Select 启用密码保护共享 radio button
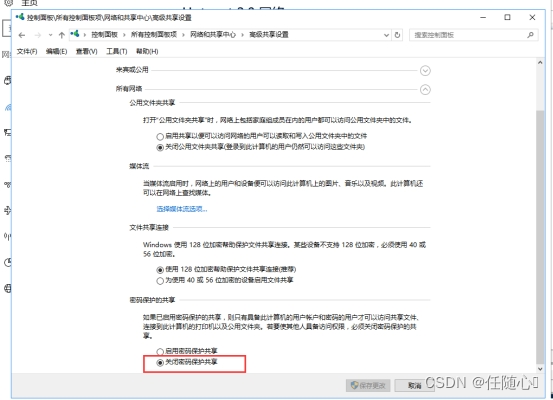Viewport: 553px width, 400px height. 160,351
